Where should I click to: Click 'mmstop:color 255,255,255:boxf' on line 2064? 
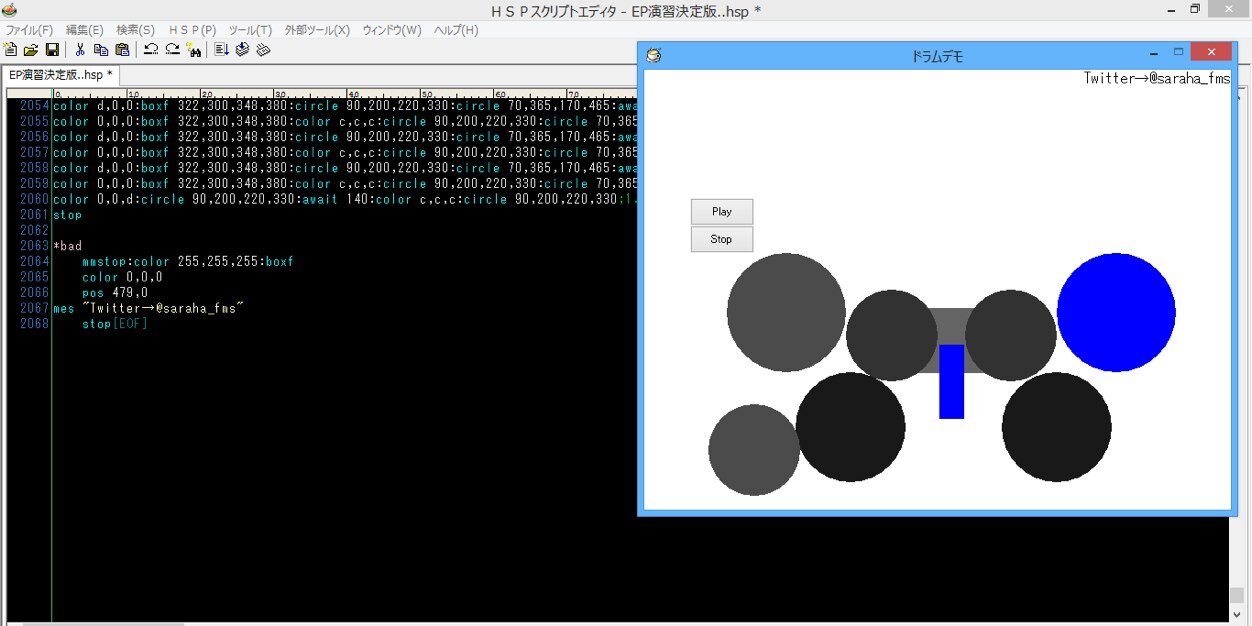coord(188,262)
